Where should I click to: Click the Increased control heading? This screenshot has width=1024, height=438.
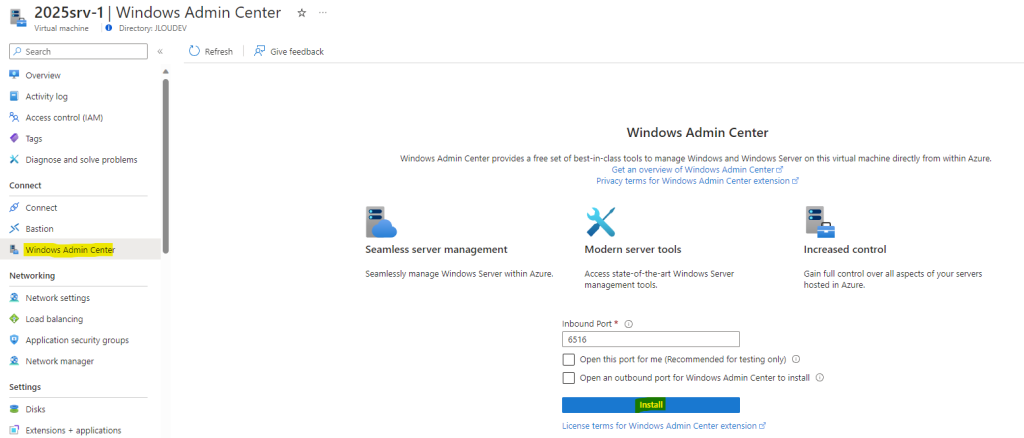845,249
